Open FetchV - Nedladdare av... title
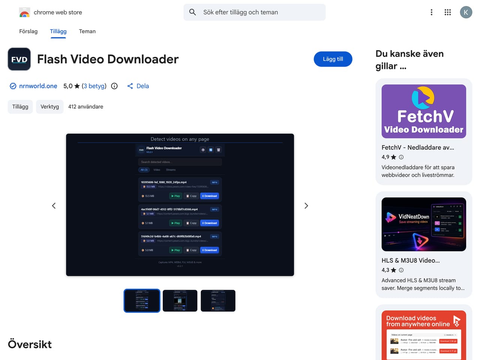480x360 pixels. click(418, 147)
